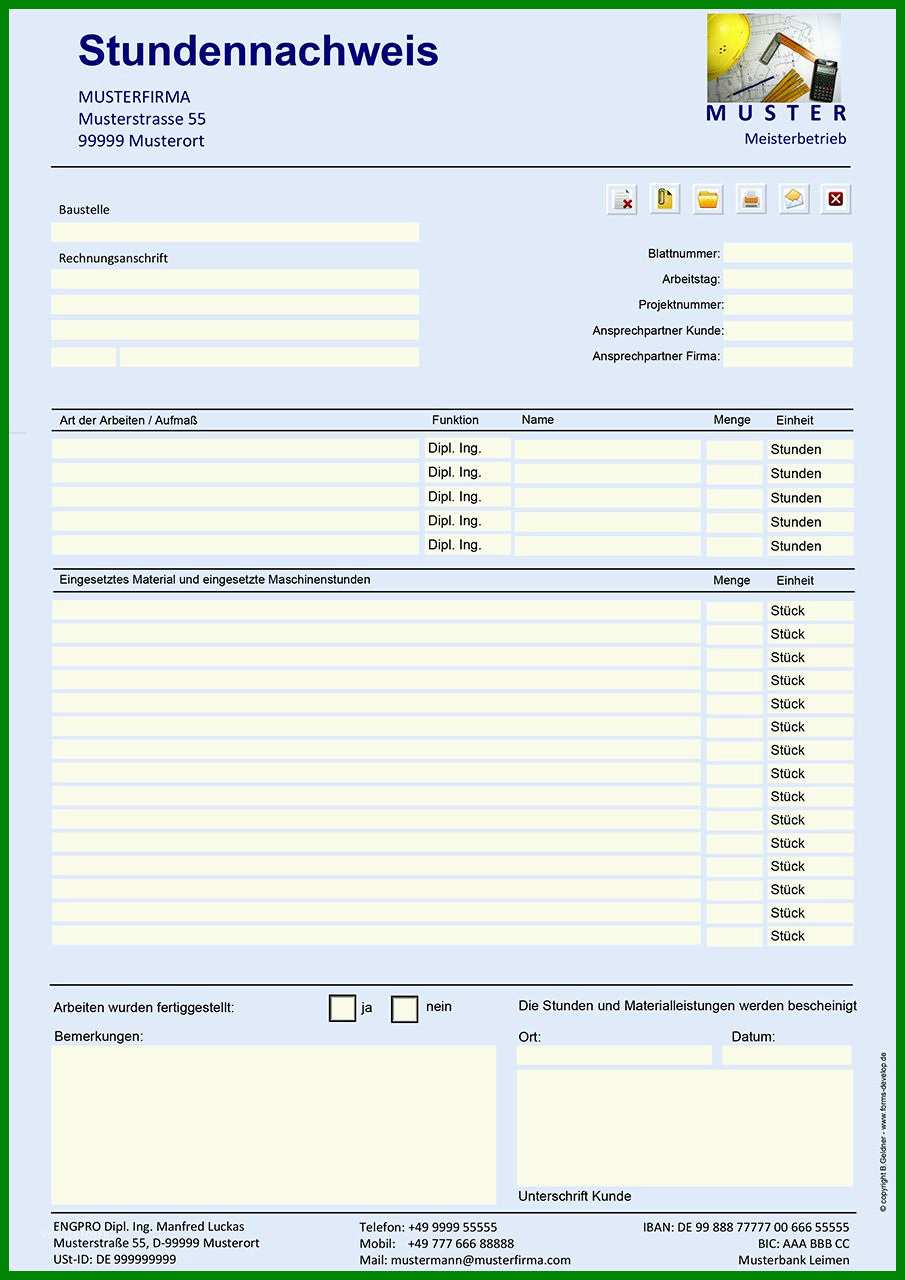Select the "MUSTERFIRMA" company name text
The width and height of the screenshot is (905, 1280).
(x=134, y=97)
